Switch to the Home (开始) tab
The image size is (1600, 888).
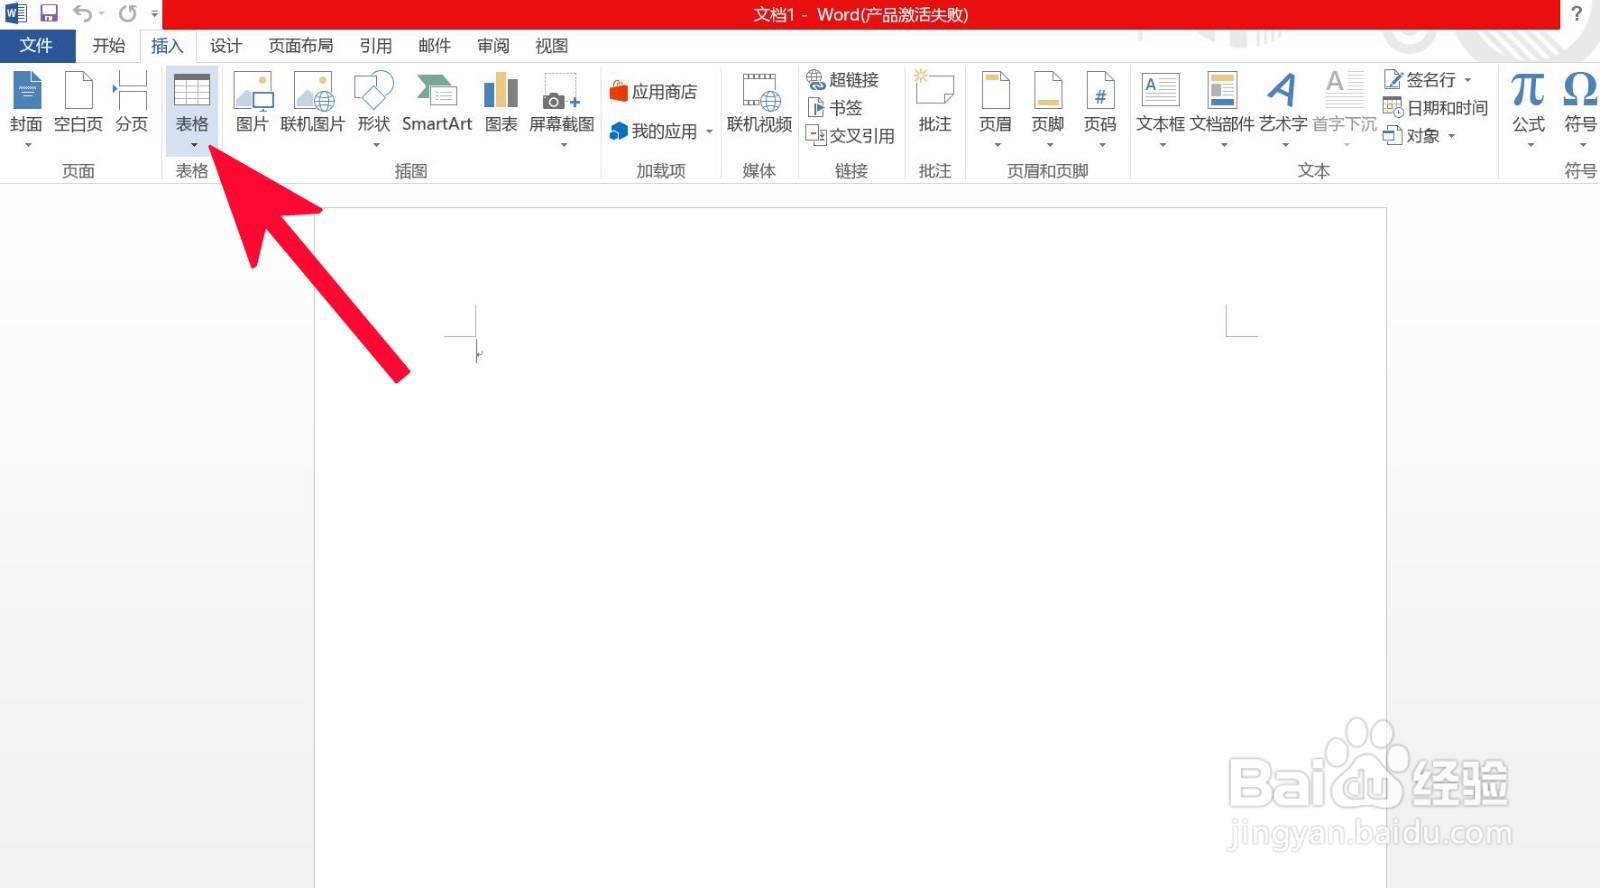tap(109, 46)
